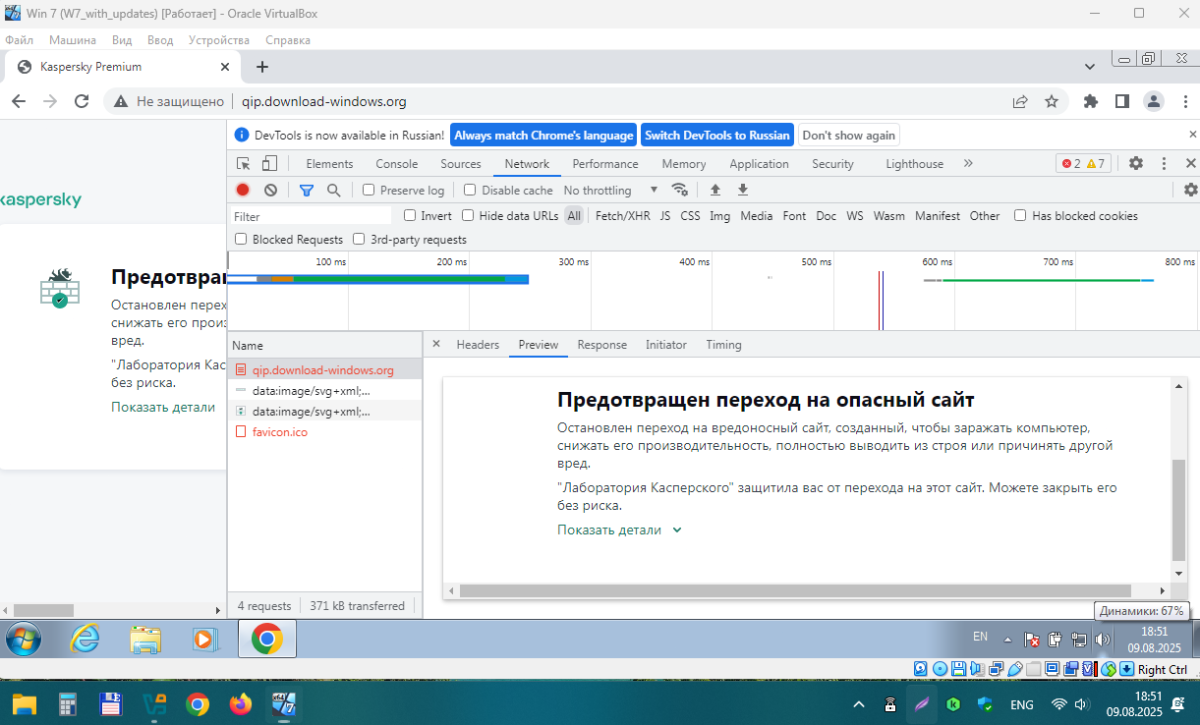Go back in Chrome
Image resolution: width=1200 pixels, height=725 pixels.
pos(20,101)
